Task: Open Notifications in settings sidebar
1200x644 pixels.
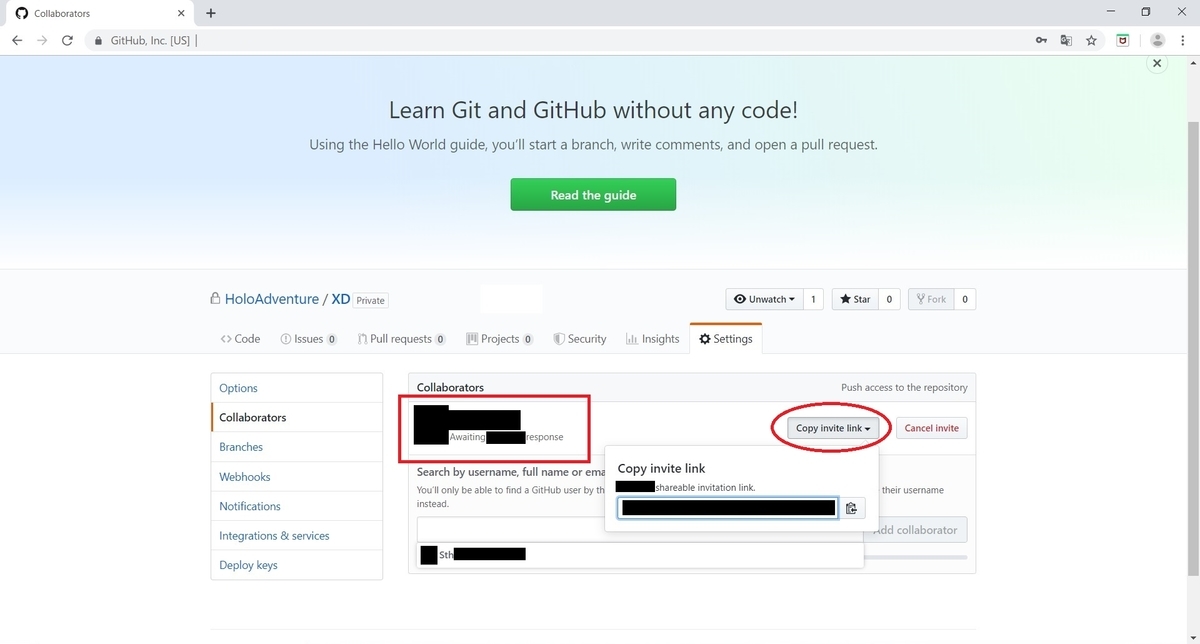Action: [x=297, y=506]
